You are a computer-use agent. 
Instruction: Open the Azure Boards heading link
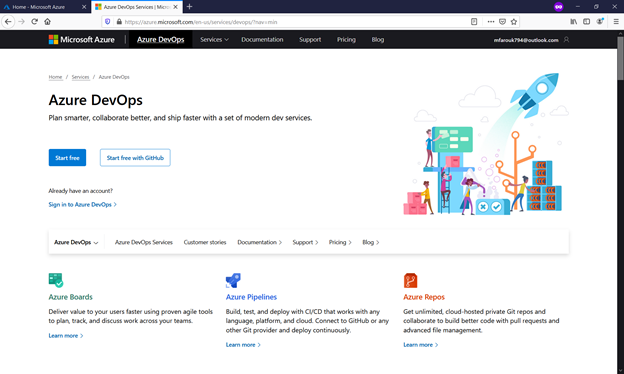tap(70, 297)
